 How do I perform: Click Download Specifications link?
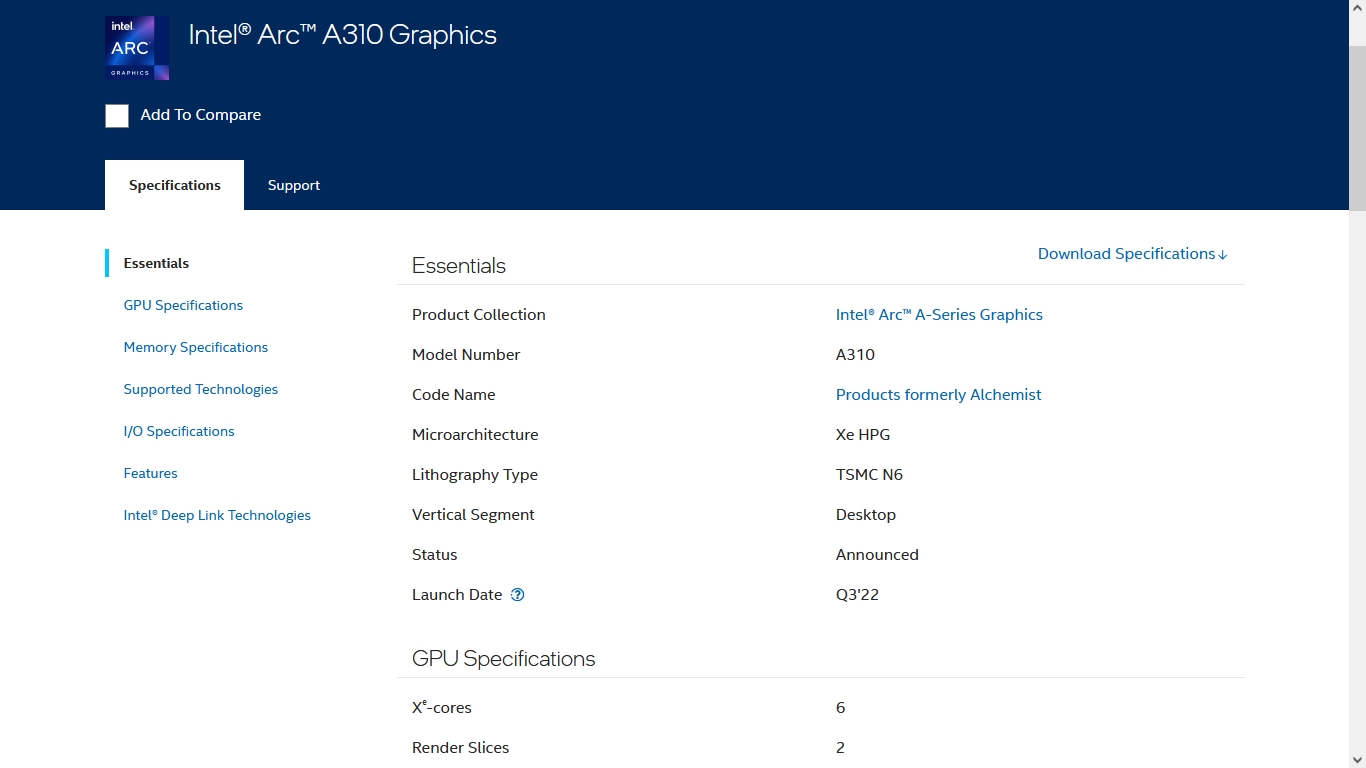[1133, 254]
